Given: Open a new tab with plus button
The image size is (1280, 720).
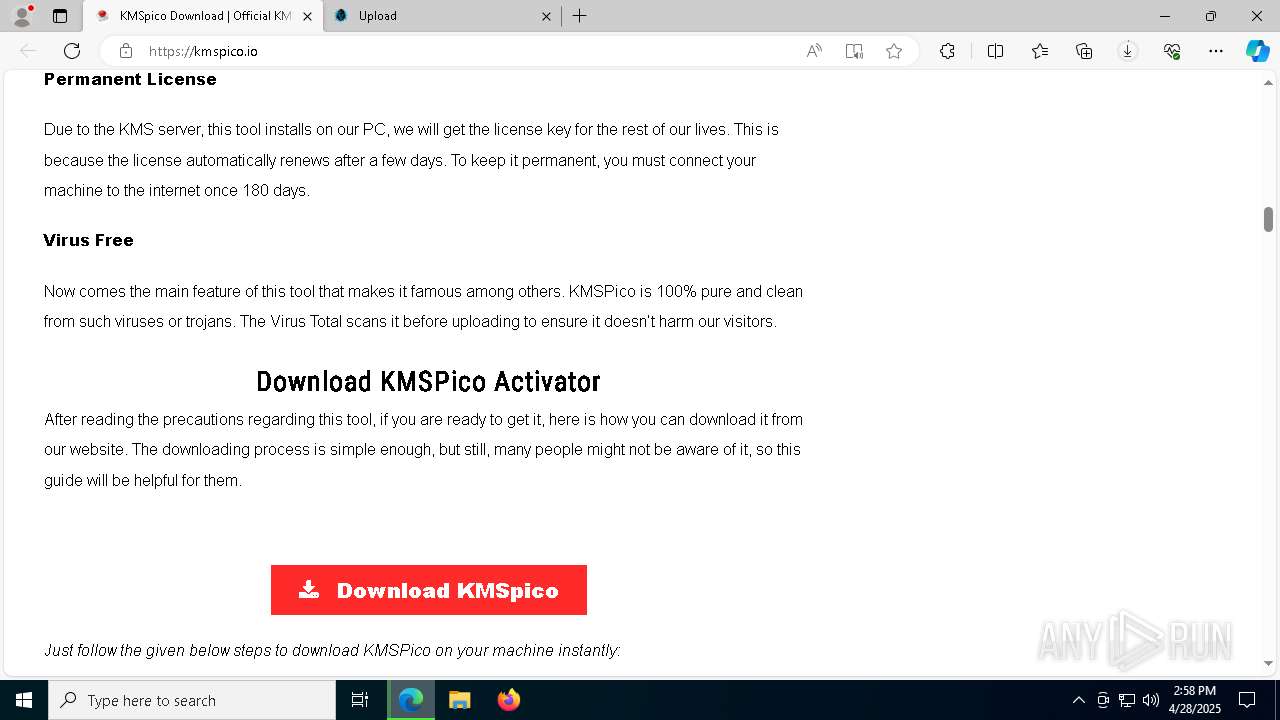Looking at the screenshot, I should click(x=580, y=16).
